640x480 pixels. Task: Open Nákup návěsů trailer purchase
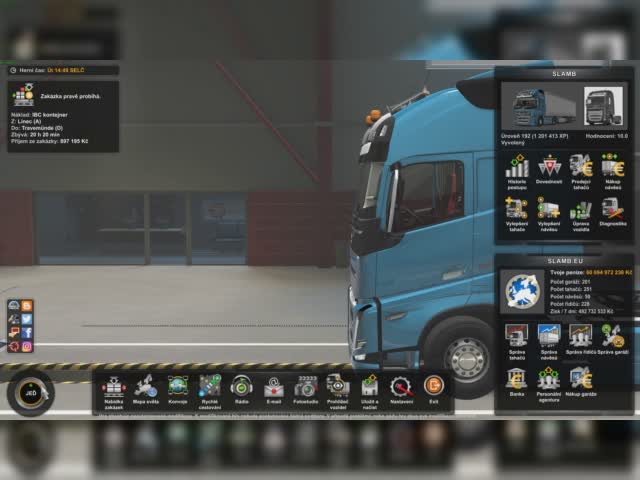tap(613, 172)
